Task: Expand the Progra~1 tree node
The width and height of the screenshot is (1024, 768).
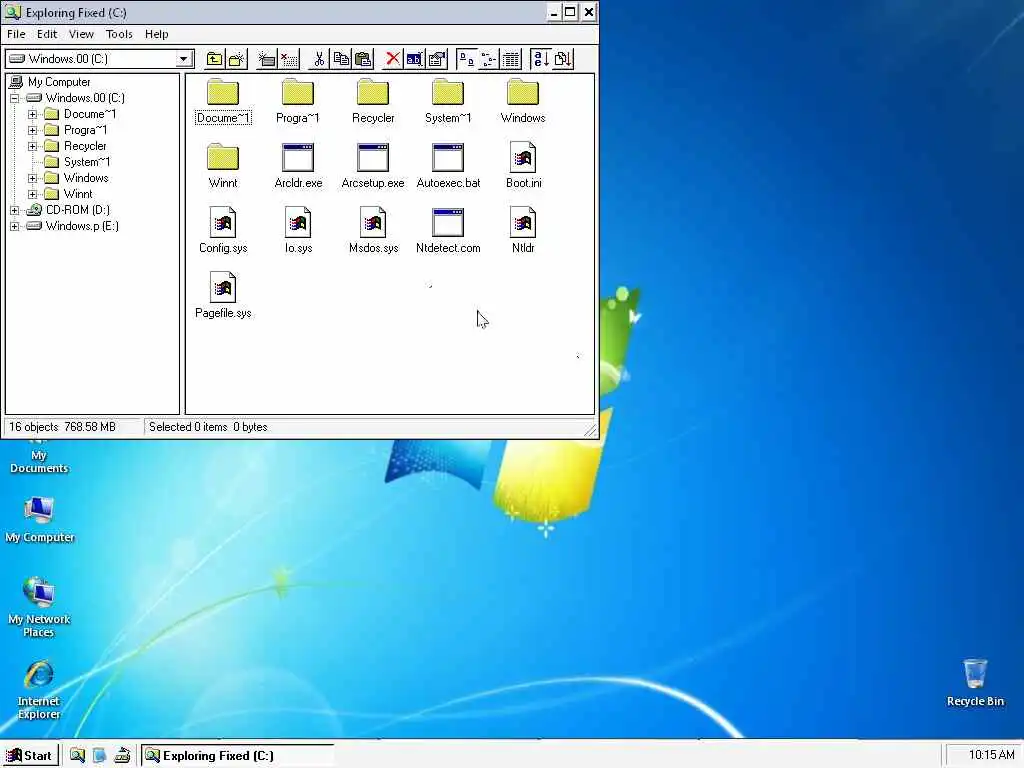Action: point(32,130)
